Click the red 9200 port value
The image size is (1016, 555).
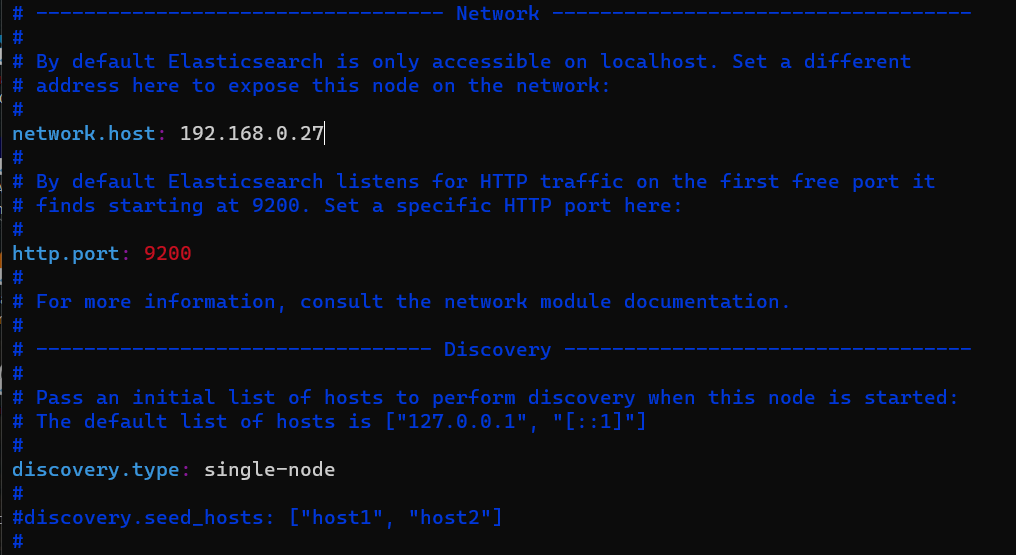click(x=167, y=253)
